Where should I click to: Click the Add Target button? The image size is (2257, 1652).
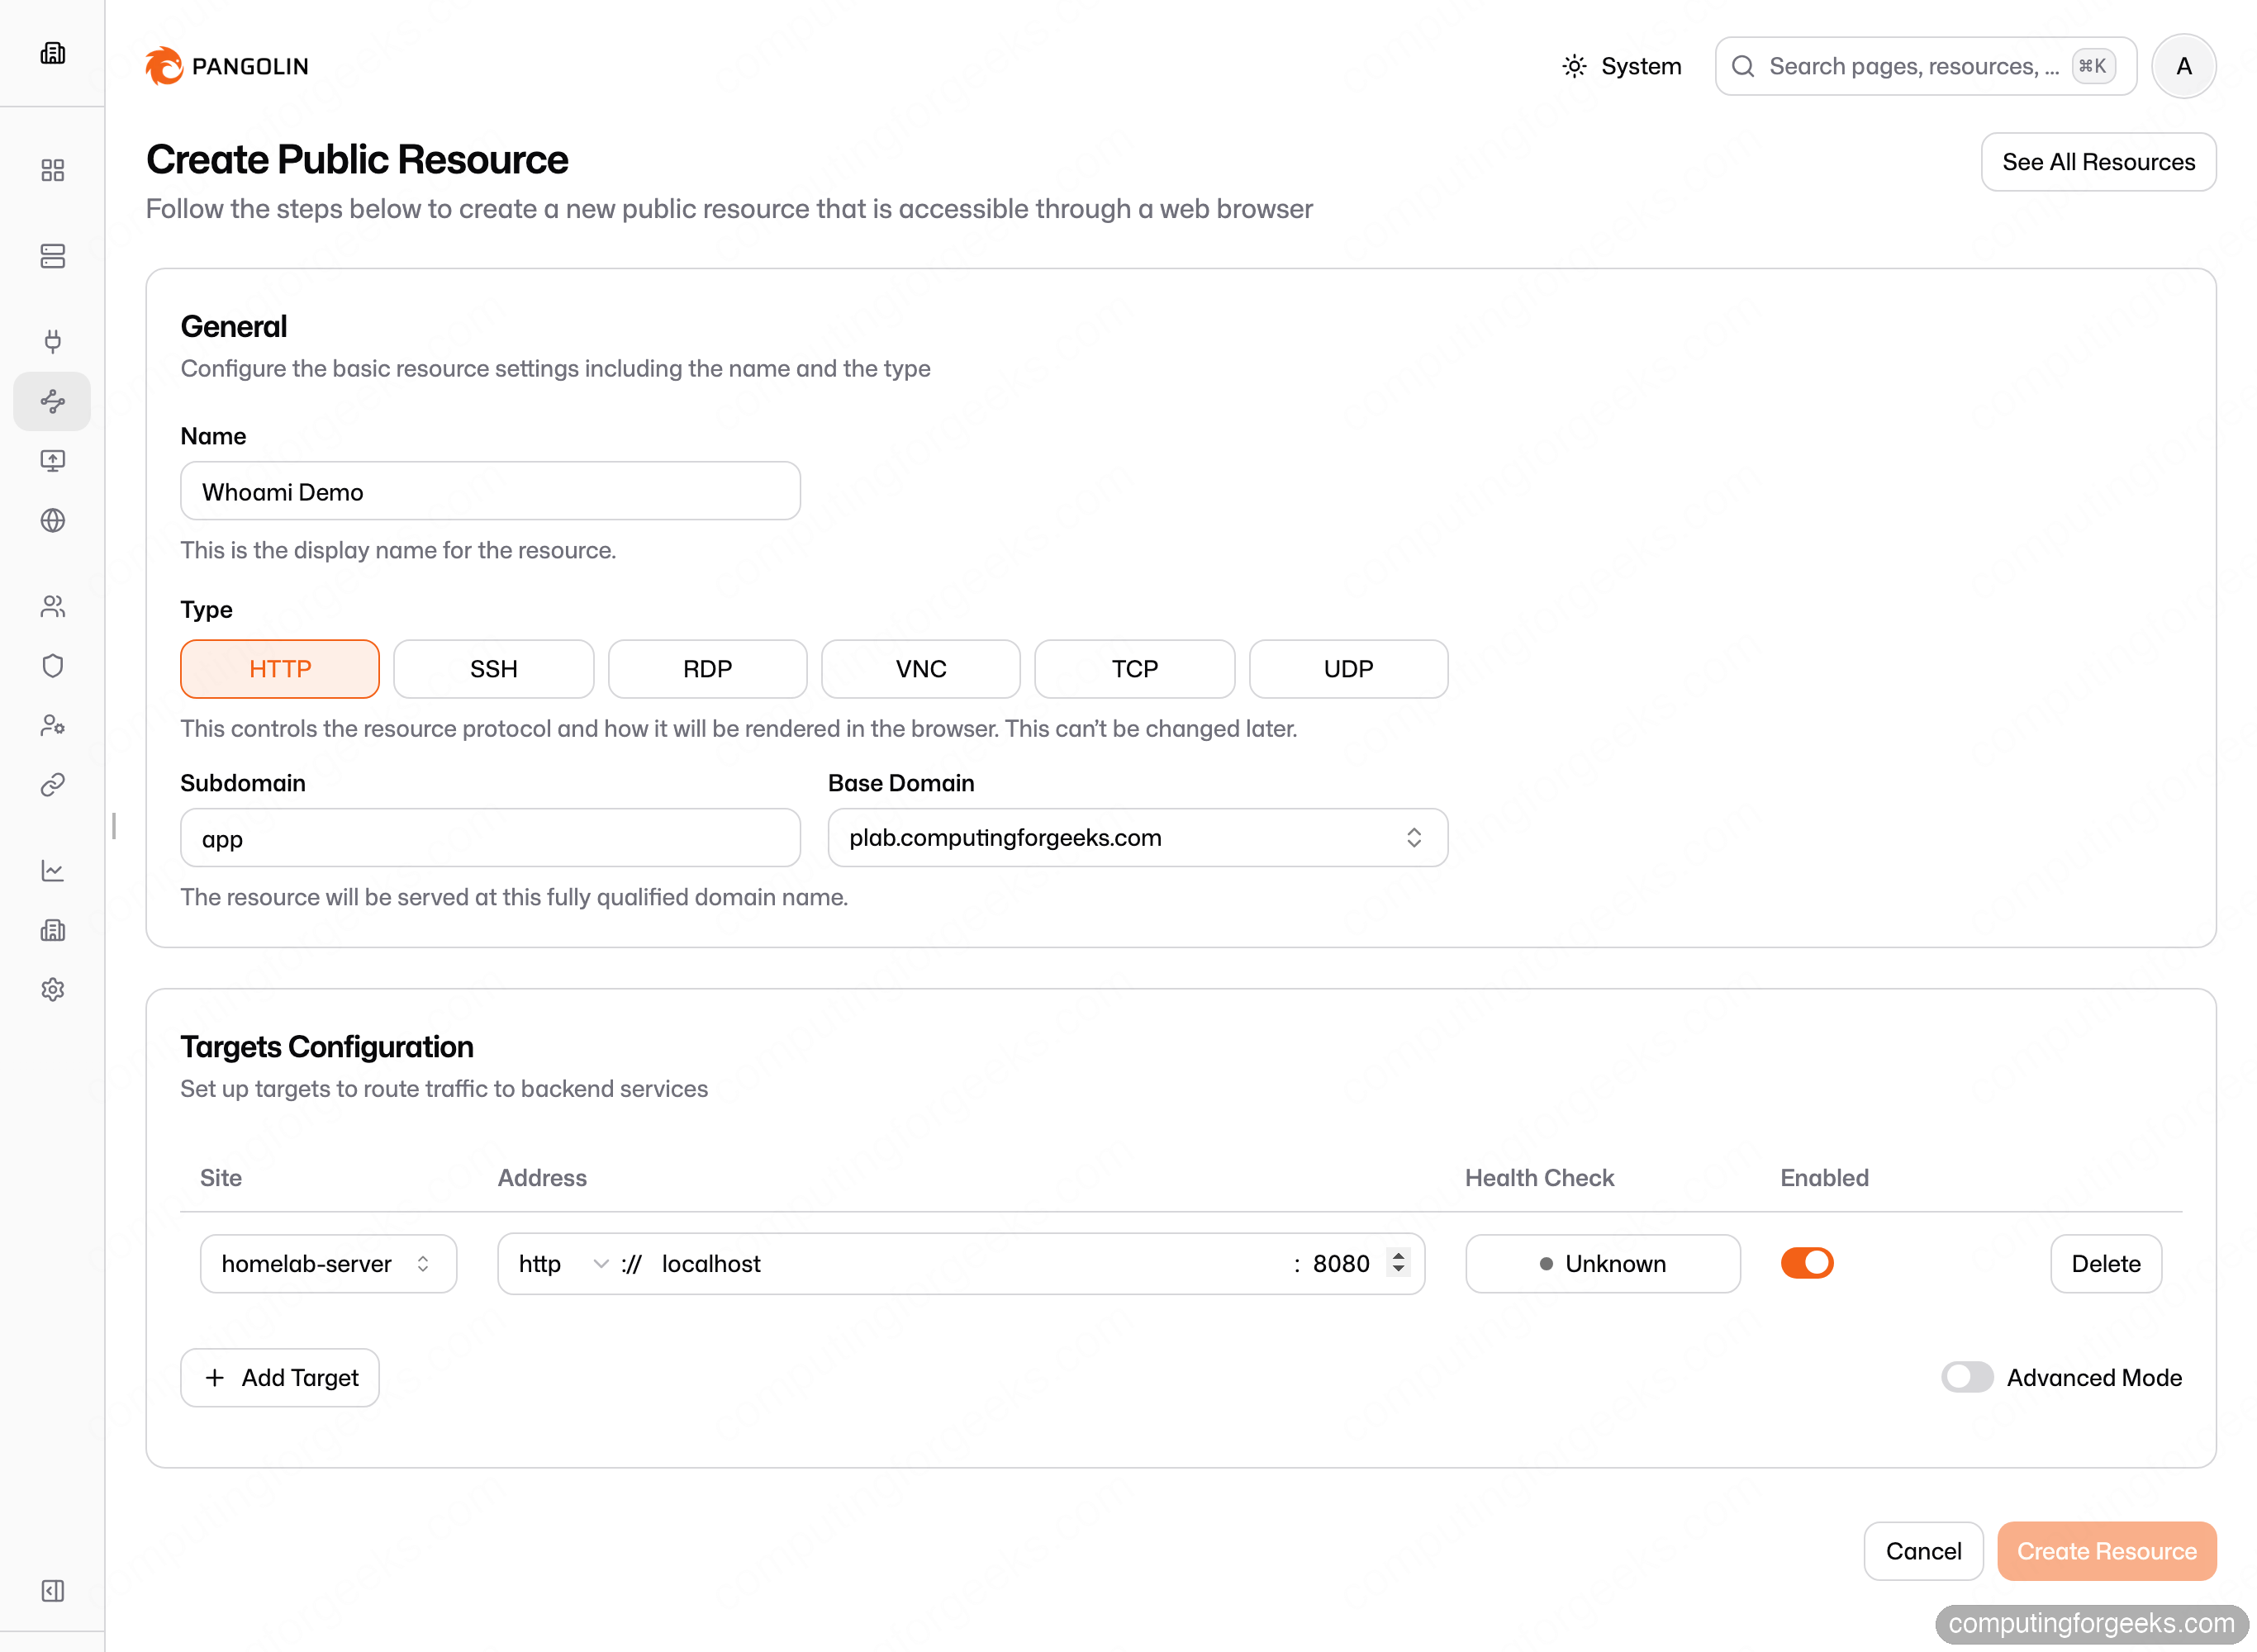tap(280, 1377)
